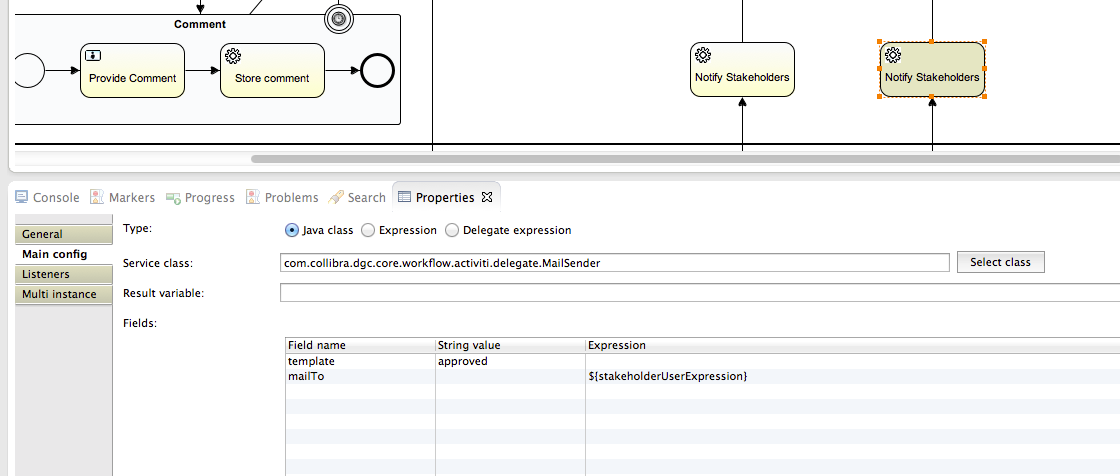Screen dimensions: 1120x476
Task: Select the Store comment service task
Action: 272,70
